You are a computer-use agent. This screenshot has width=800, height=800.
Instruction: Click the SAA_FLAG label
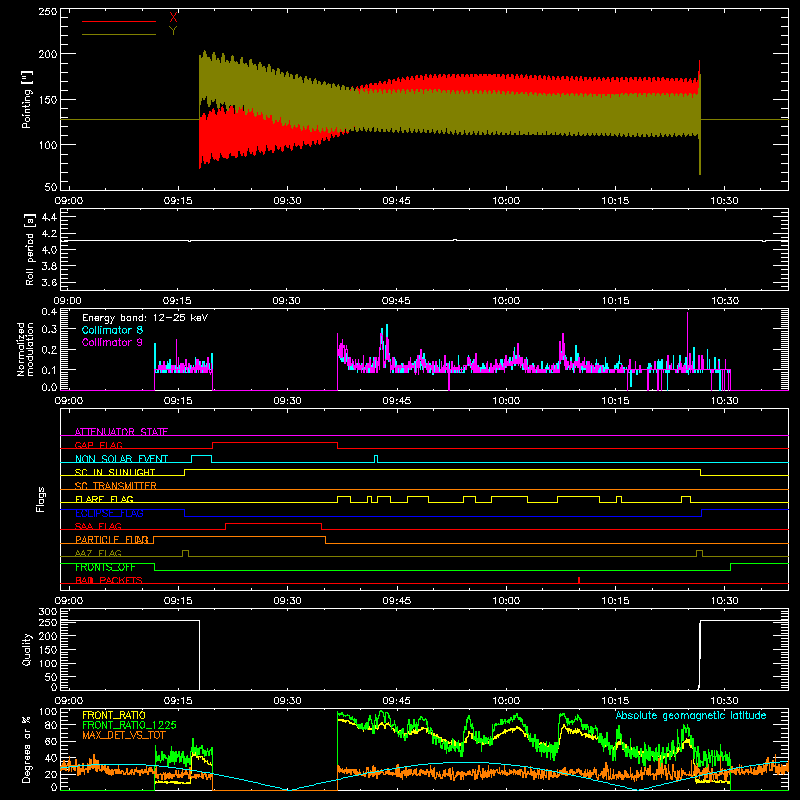98,526
